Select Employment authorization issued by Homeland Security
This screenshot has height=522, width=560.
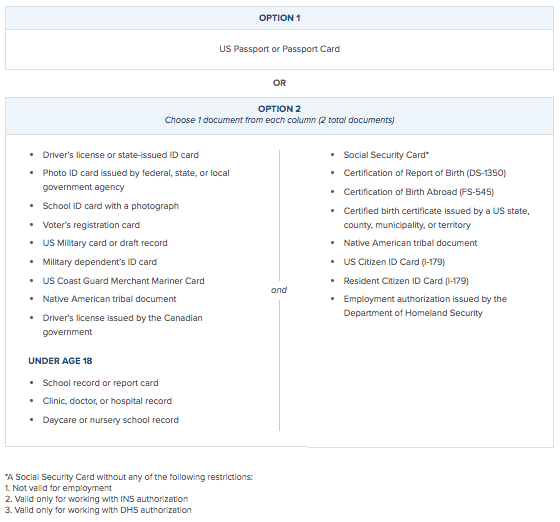pyautogui.click(x=425, y=306)
